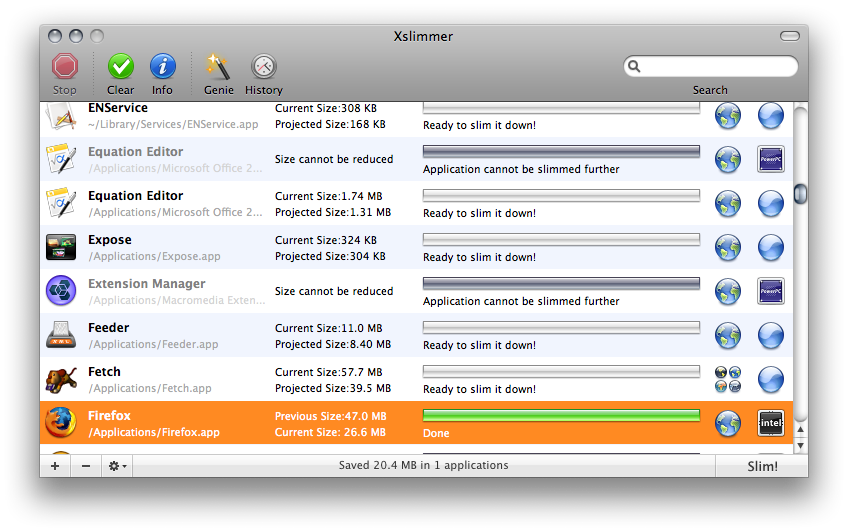This screenshot has height=532, width=848.
Task: Click 'Size cannot be reduced' for Extension Manager
Action: click(x=334, y=291)
